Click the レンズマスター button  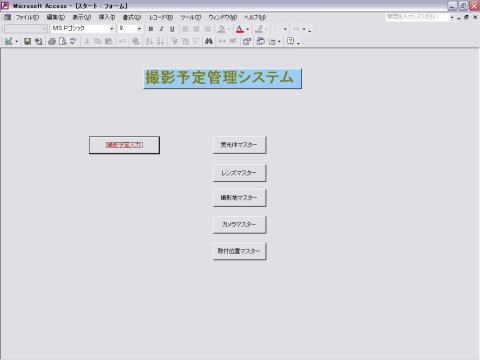239,173
